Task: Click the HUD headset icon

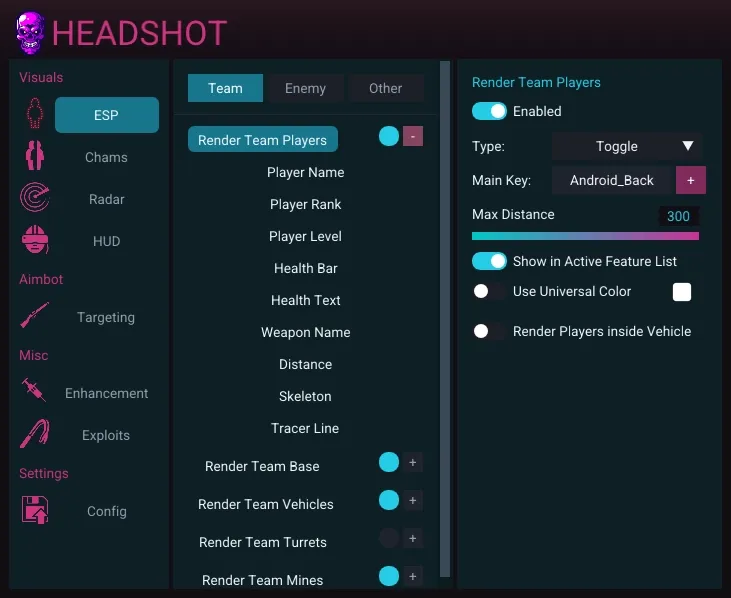Action: point(35,241)
